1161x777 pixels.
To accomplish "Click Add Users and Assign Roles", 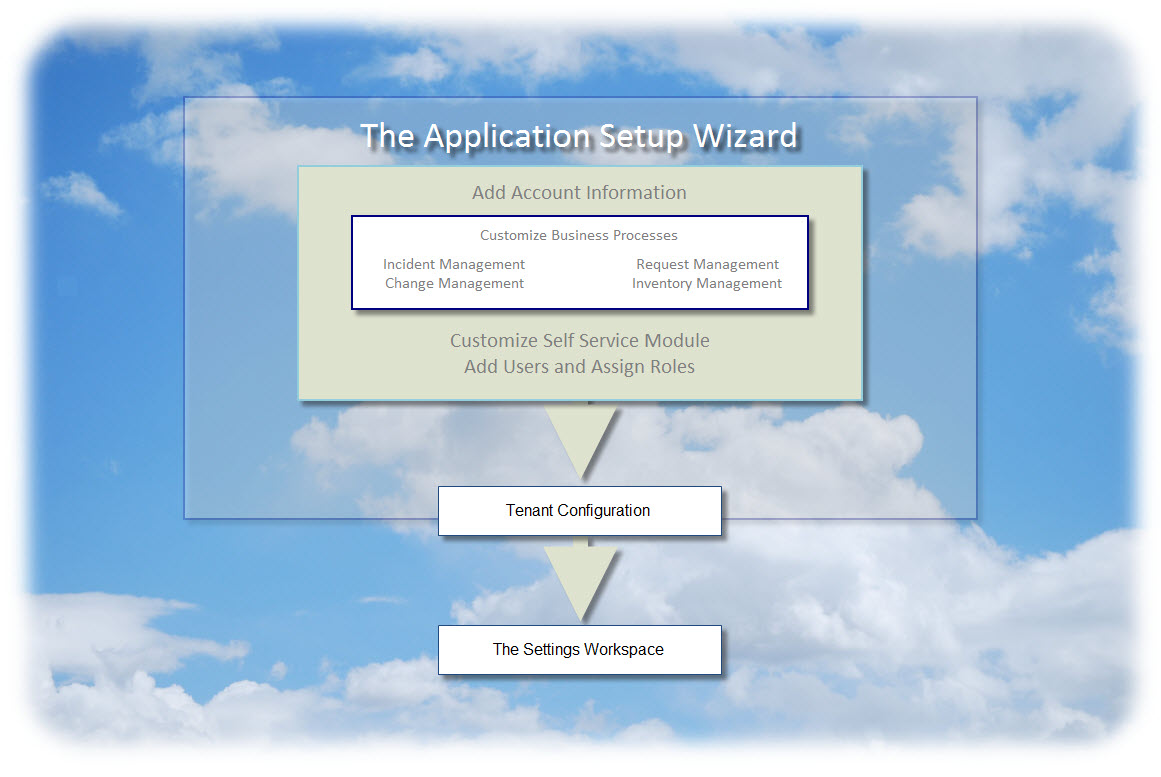I will click(x=579, y=367).
